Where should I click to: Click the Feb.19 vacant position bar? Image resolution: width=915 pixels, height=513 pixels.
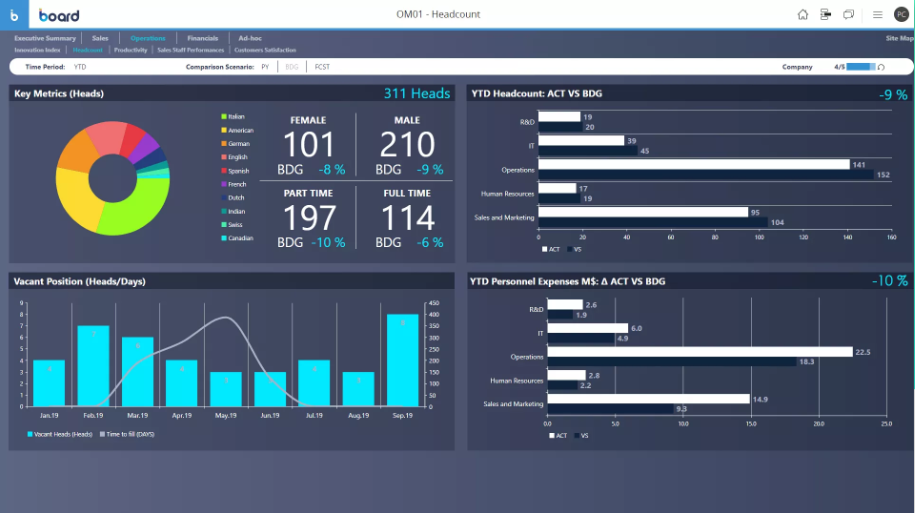coord(93,366)
